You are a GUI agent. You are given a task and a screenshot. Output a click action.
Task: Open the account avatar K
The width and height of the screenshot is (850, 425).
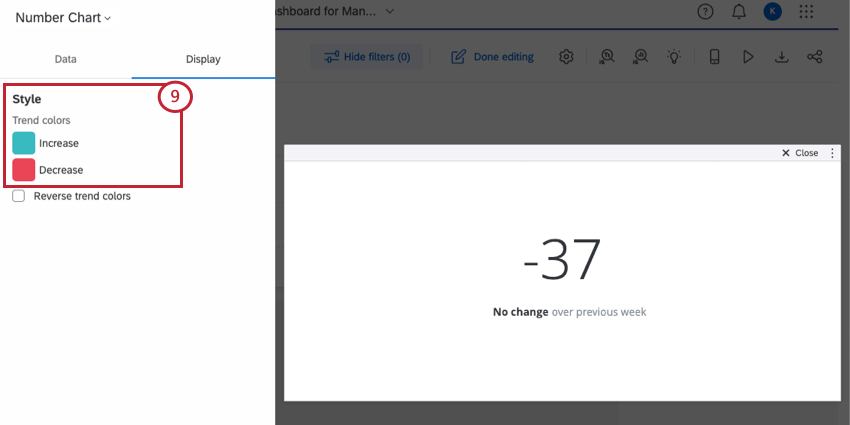772,12
